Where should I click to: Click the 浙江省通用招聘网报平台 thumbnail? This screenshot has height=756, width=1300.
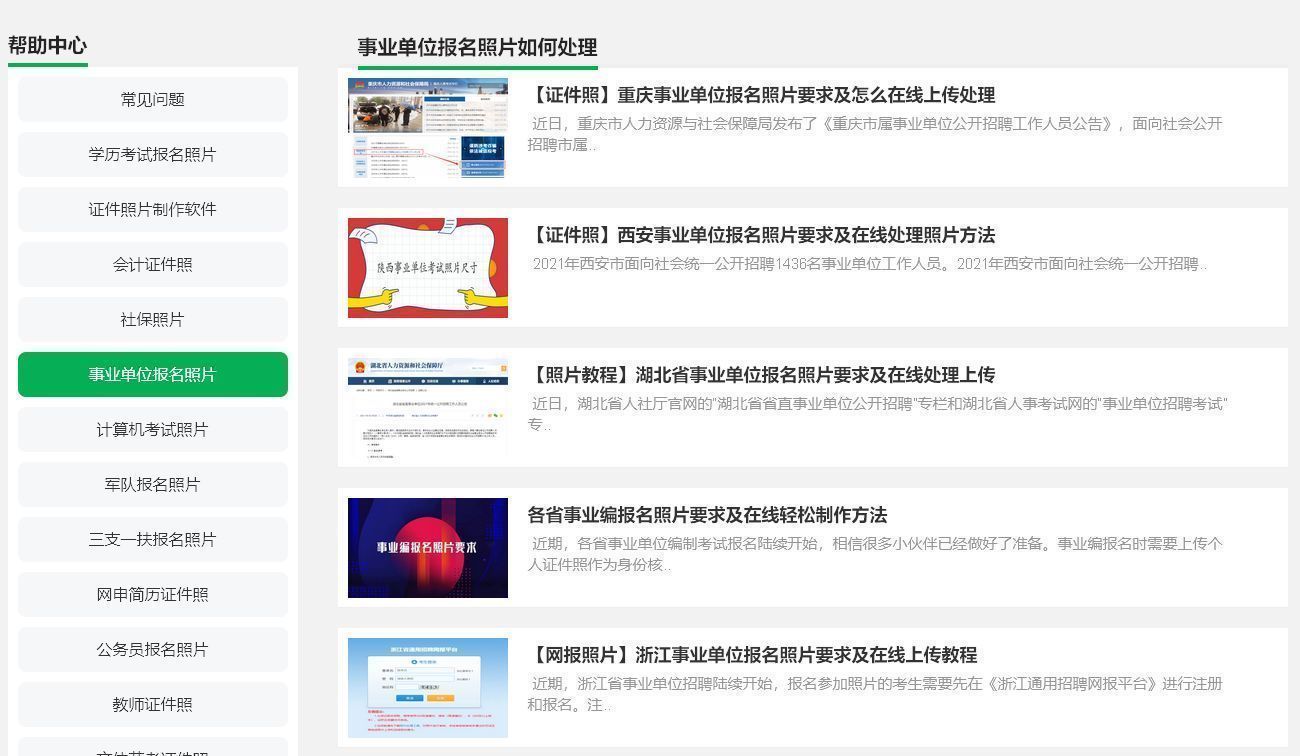pyautogui.click(x=427, y=687)
